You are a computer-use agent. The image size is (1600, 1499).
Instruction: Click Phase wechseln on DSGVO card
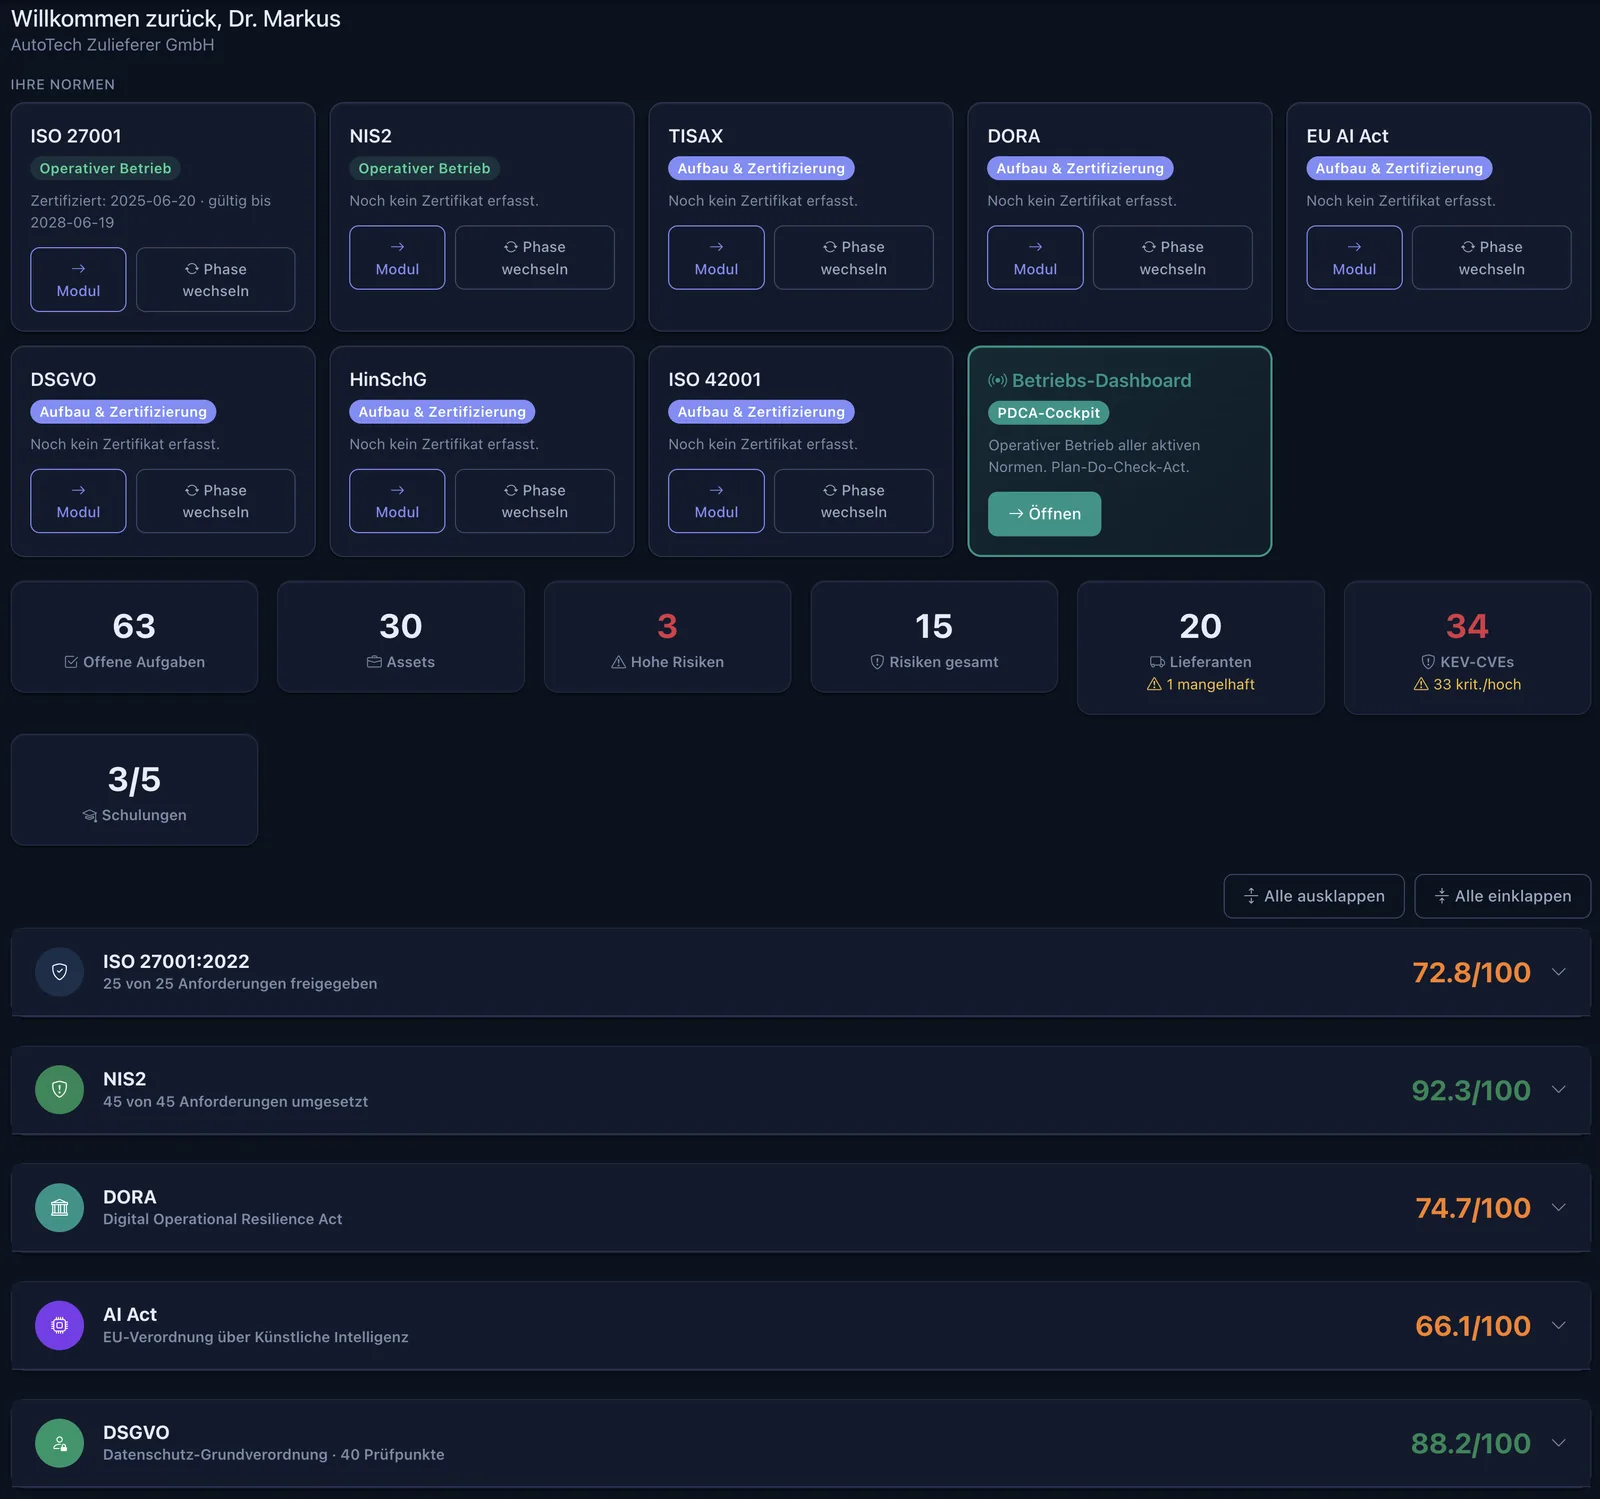click(215, 500)
